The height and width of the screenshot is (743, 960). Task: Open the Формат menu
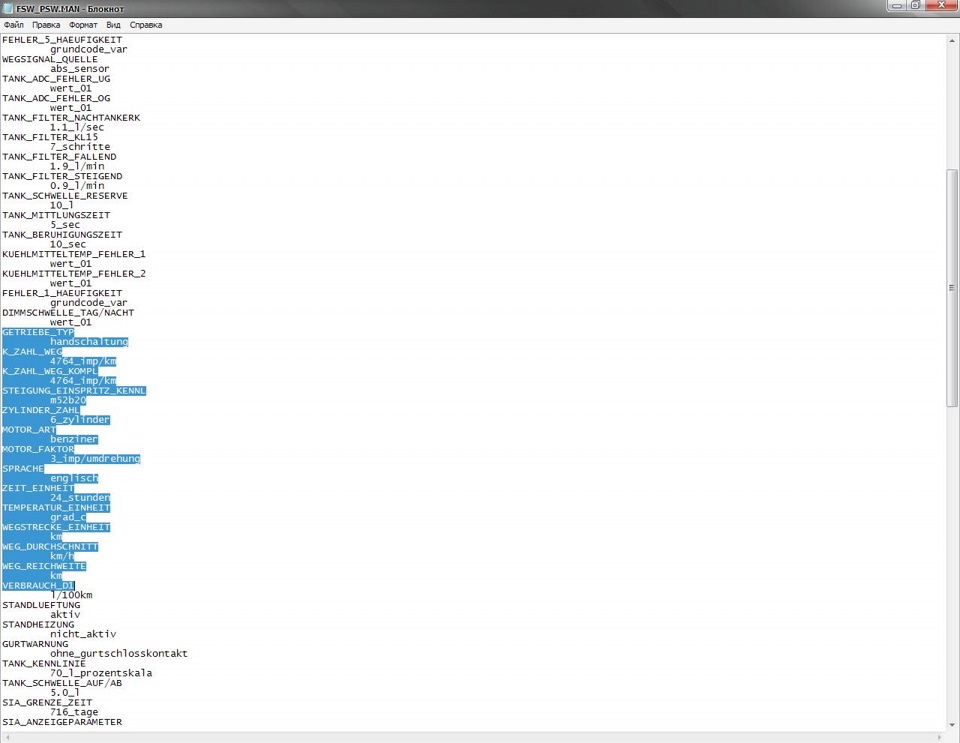click(83, 25)
